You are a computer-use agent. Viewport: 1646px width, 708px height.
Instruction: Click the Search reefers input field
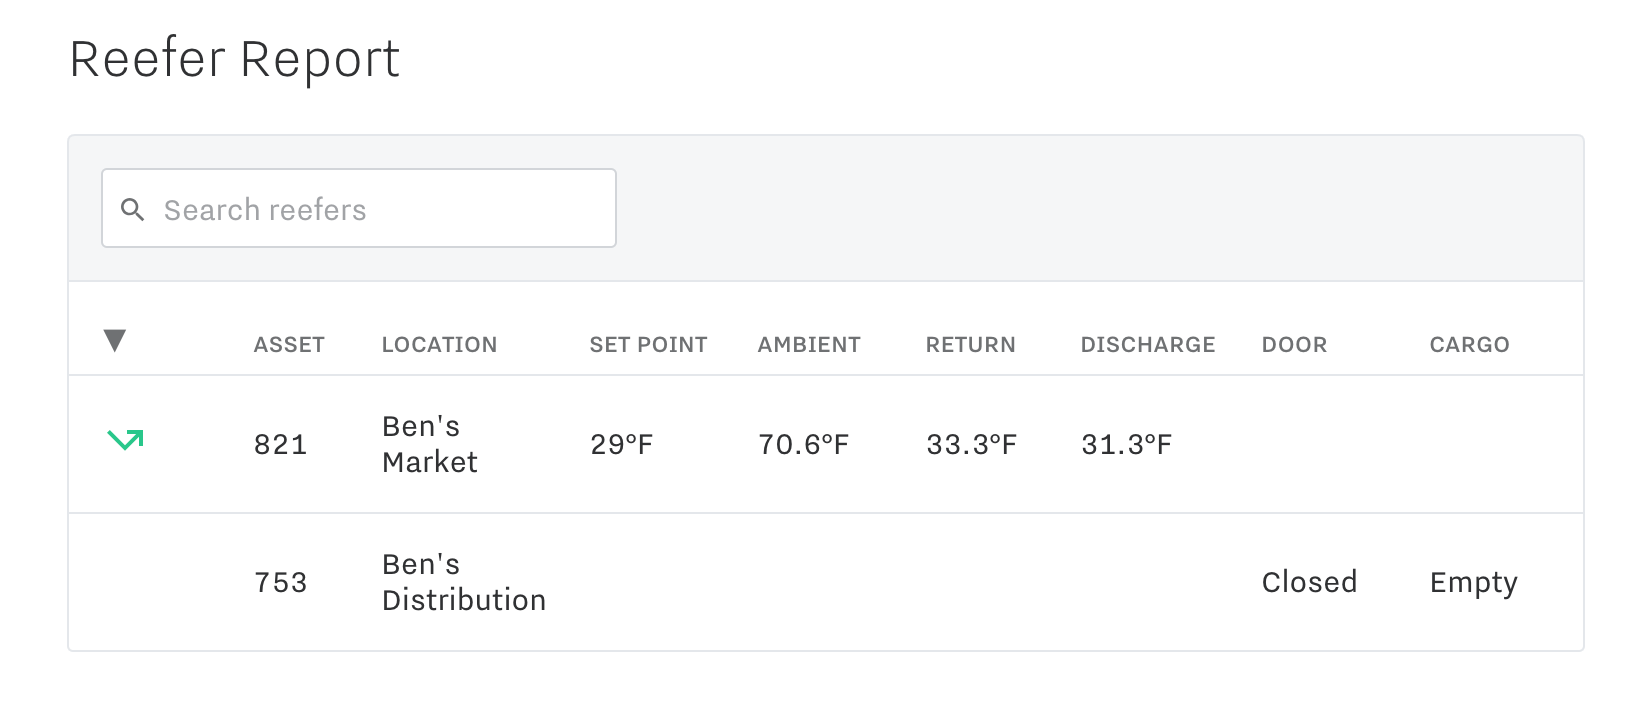click(359, 208)
